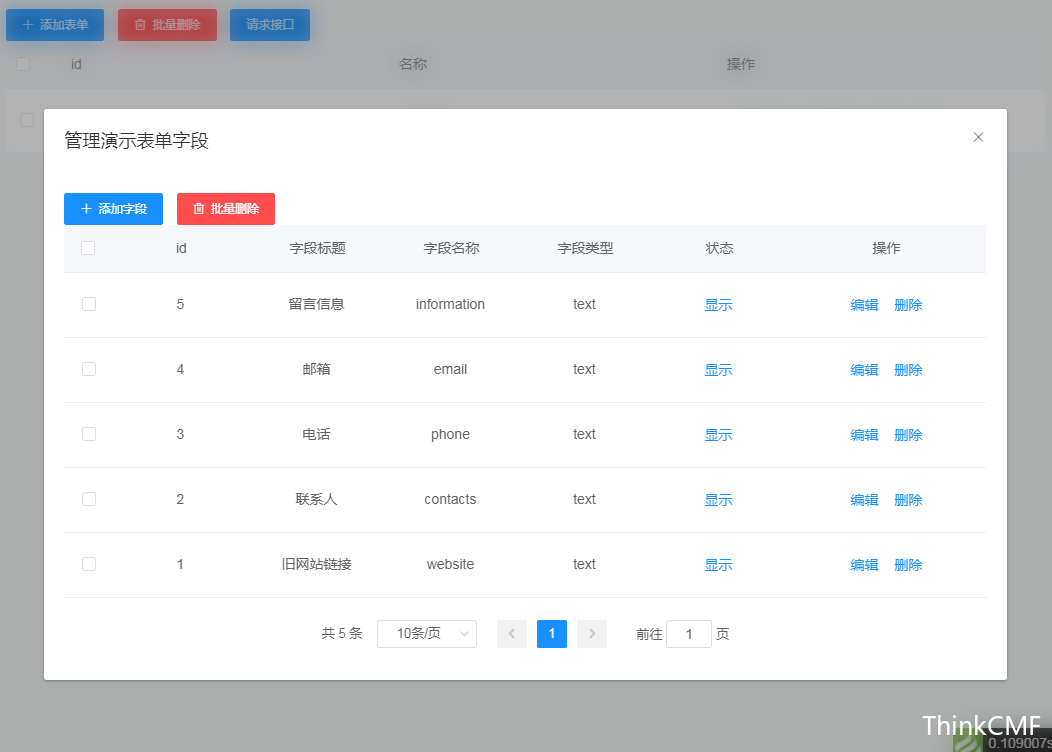Go to previous page using left arrow
The height and width of the screenshot is (752, 1052).
pyautogui.click(x=511, y=634)
